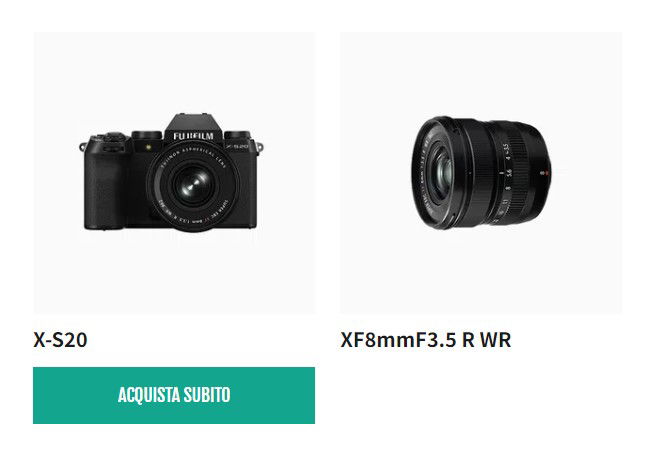
Task: Click the X-S20 badge on camera body
Action: click(237, 147)
